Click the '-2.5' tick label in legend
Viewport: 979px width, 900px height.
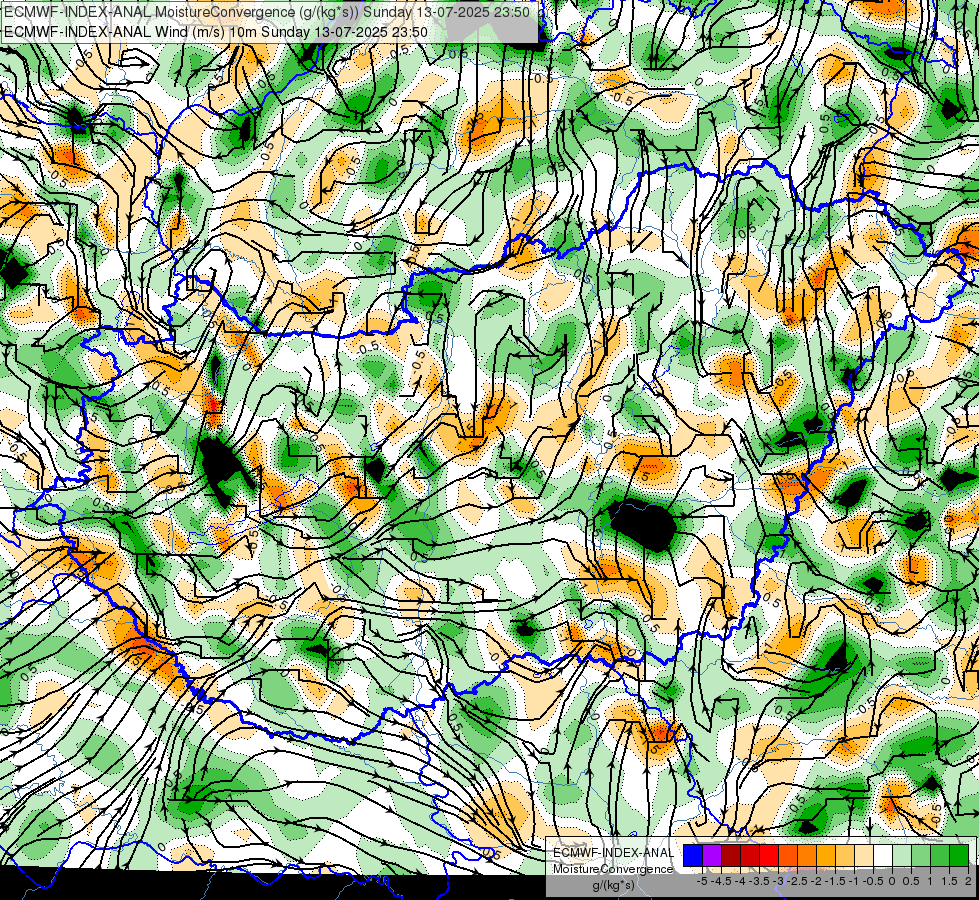pos(797,881)
